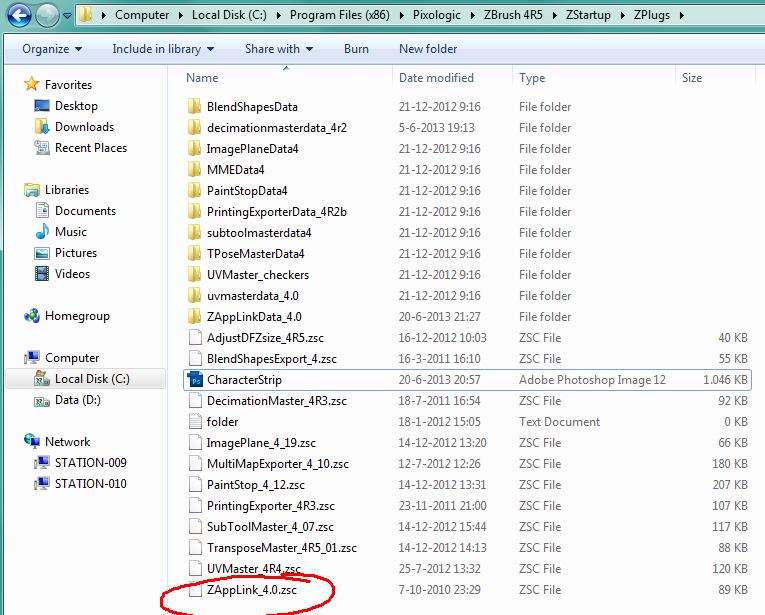The width and height of the screenshot is (765, 615).
Task: Click the Data (D:) drive icon
Action: 42,401
